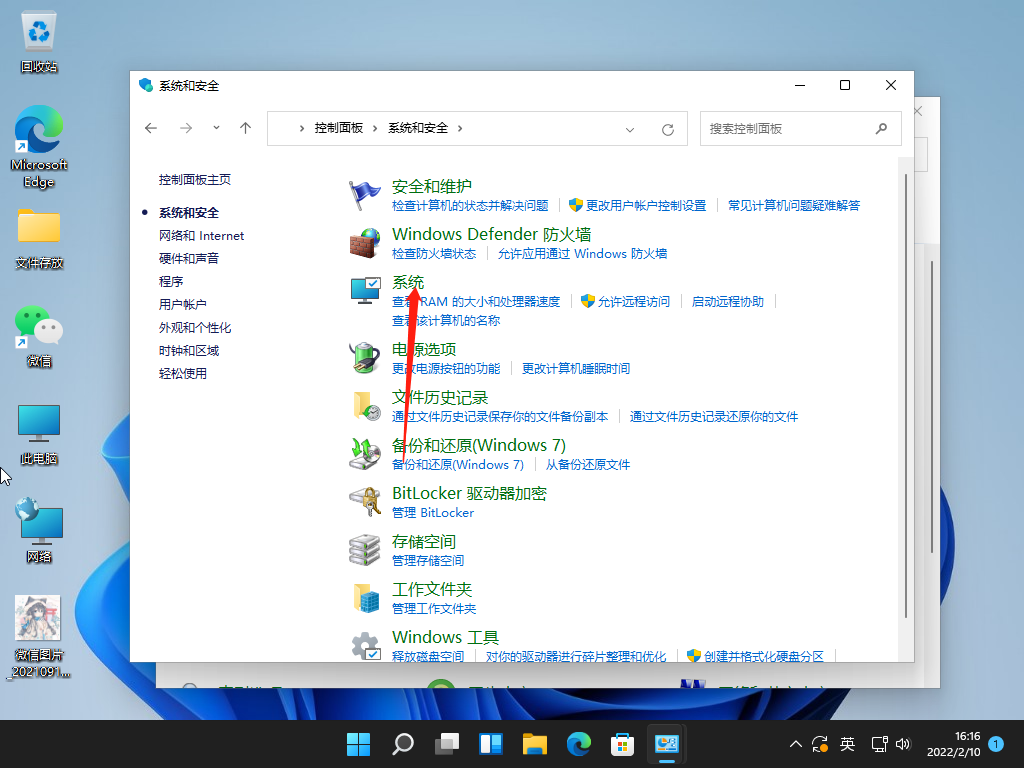Viewport: 1024px width, 768px height.
Task: Expand the address bar dropdown arrow
Action: [630, 128]
